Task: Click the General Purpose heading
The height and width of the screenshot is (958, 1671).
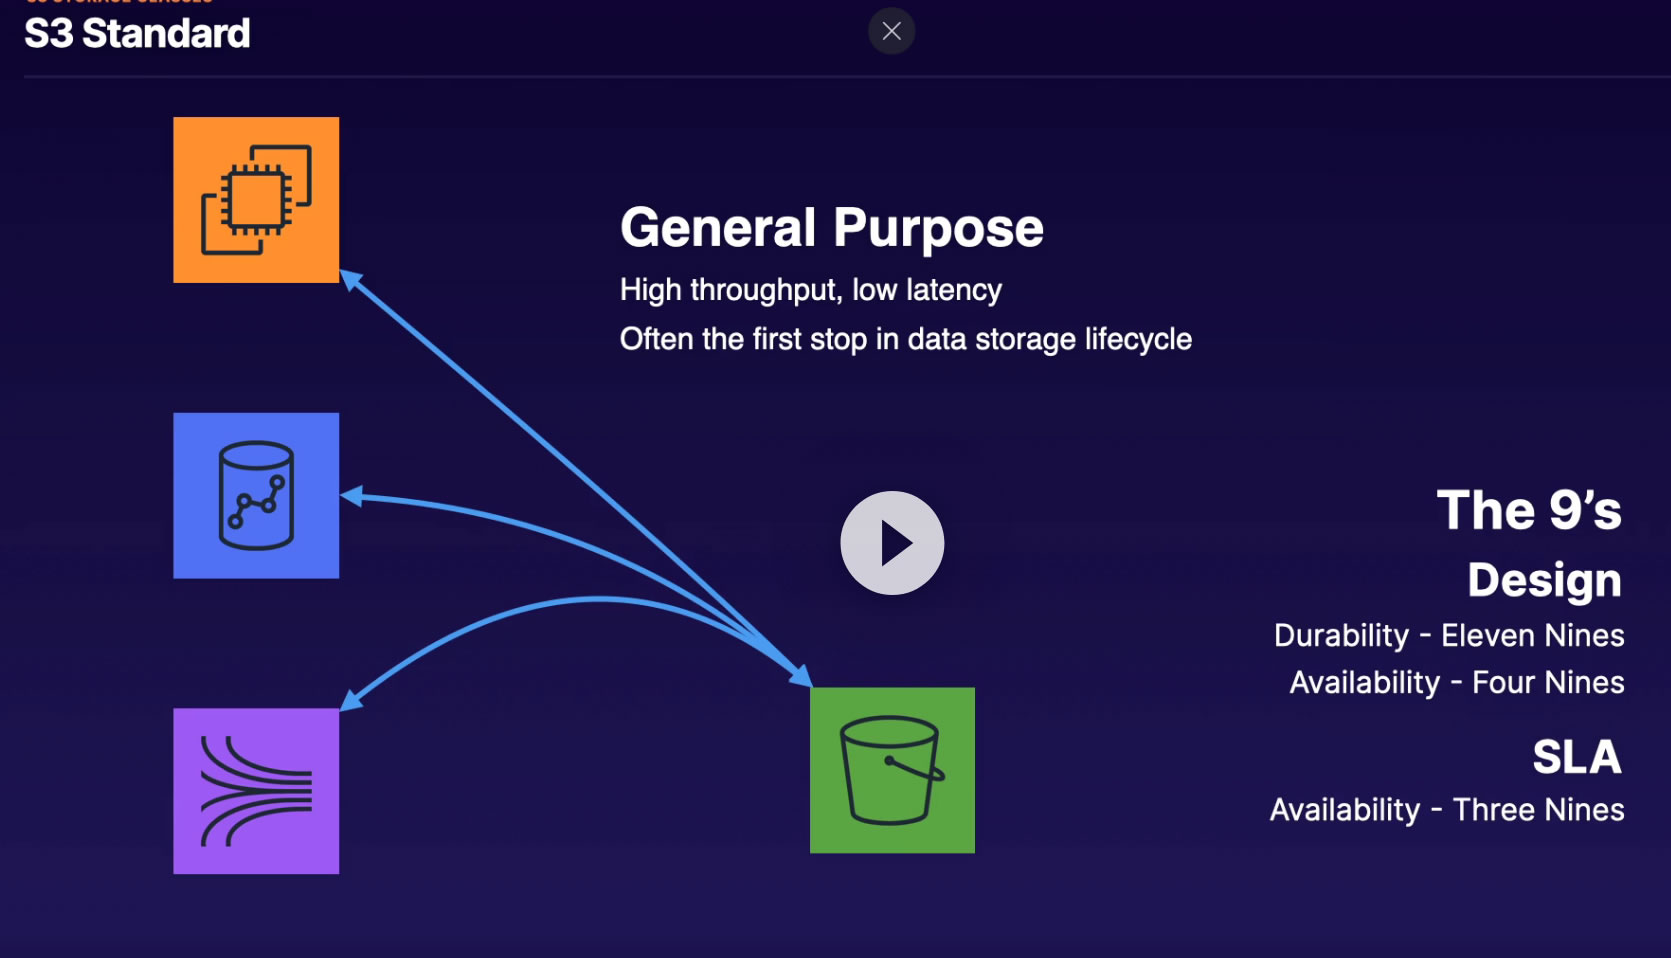Action: tap(831, 228)
